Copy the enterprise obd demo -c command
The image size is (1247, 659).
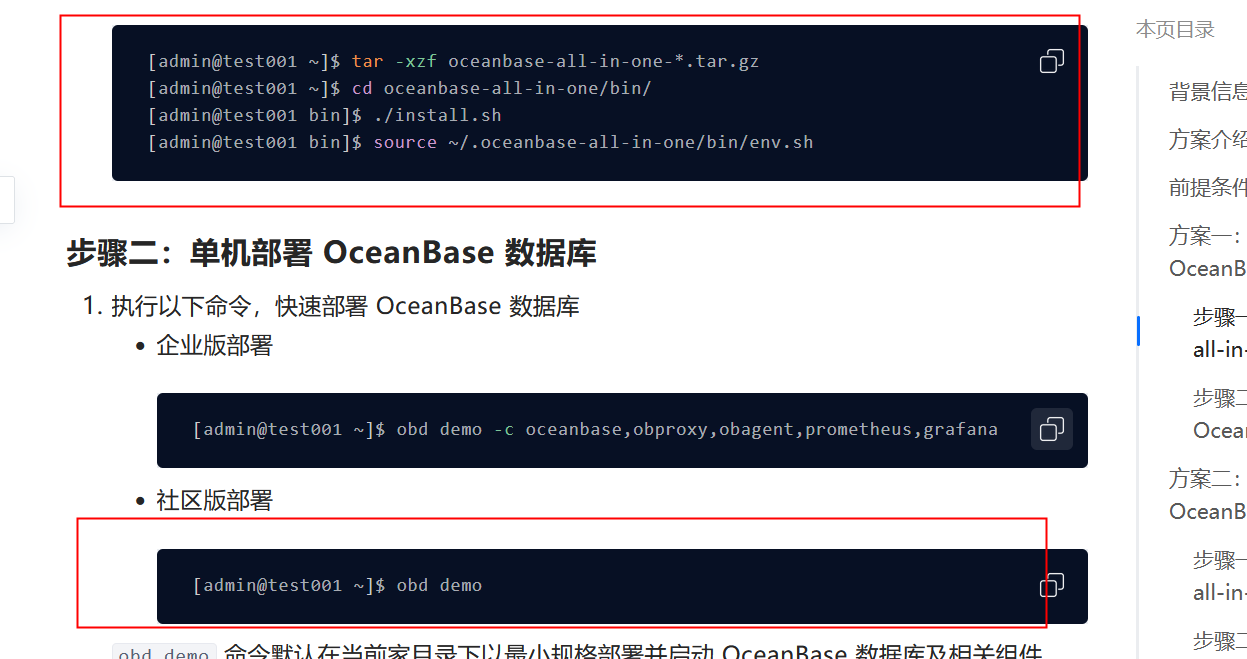click(x=1051, y=429)
